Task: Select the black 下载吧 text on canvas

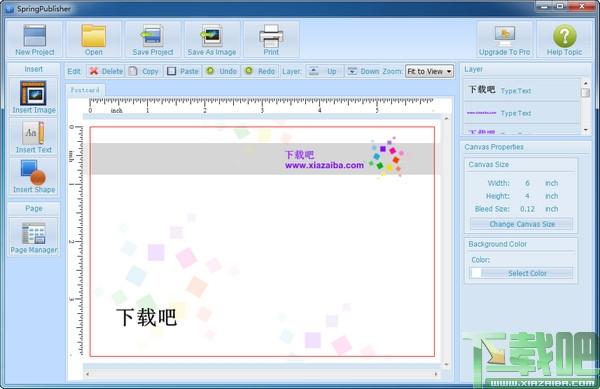Action: (x=146, y=317)
